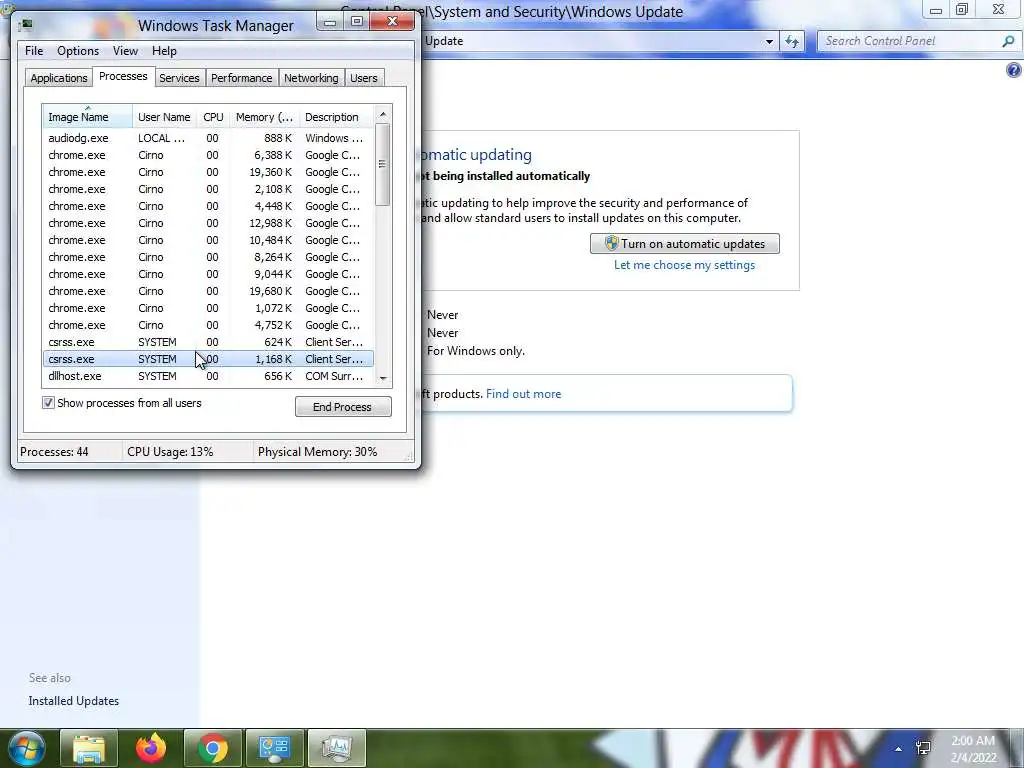Select the chrome.exe row using 8,264 K
The image size is (1024, 768).
click(208, 257)
